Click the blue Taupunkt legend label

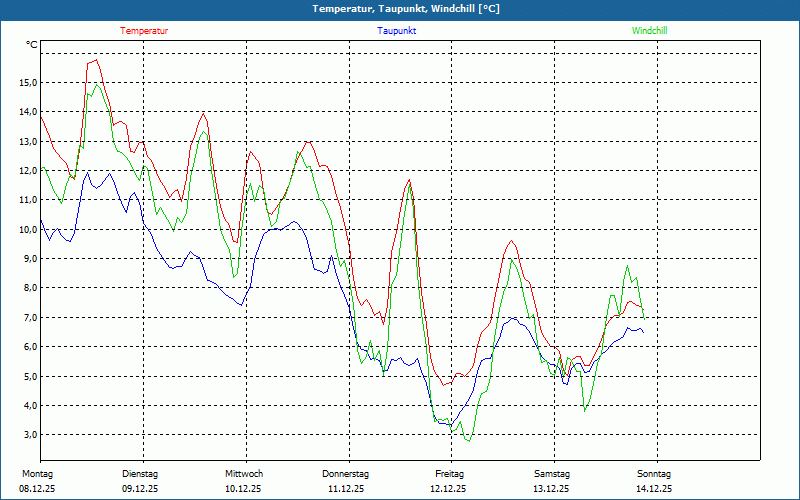click(x=396, y=31)
